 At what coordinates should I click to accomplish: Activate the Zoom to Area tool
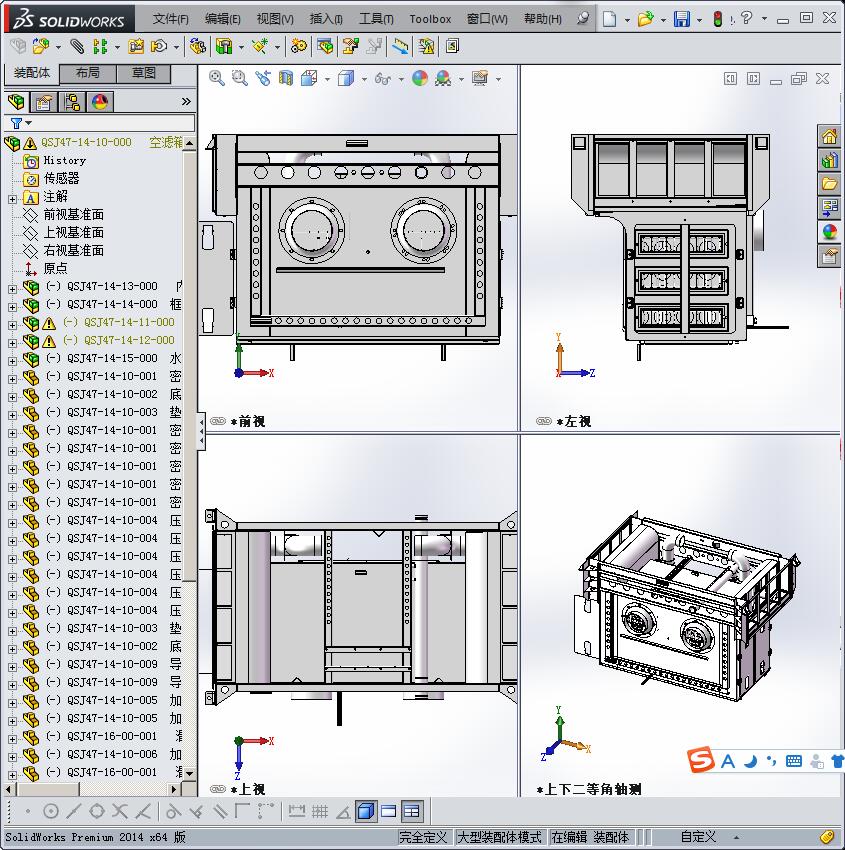coord(240,78)
